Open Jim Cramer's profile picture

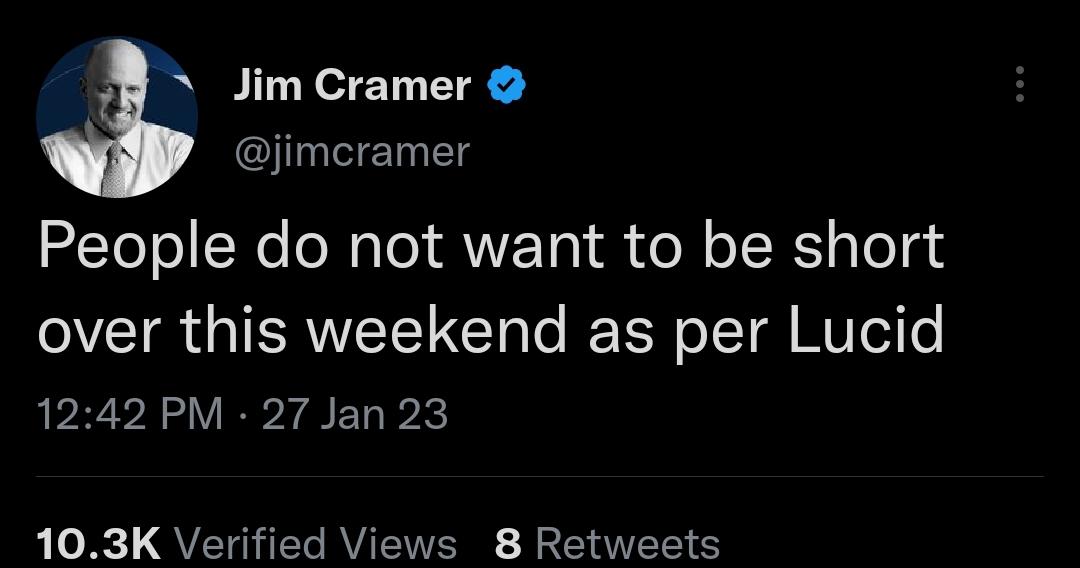pyautogui.click(x=117, y=120)
